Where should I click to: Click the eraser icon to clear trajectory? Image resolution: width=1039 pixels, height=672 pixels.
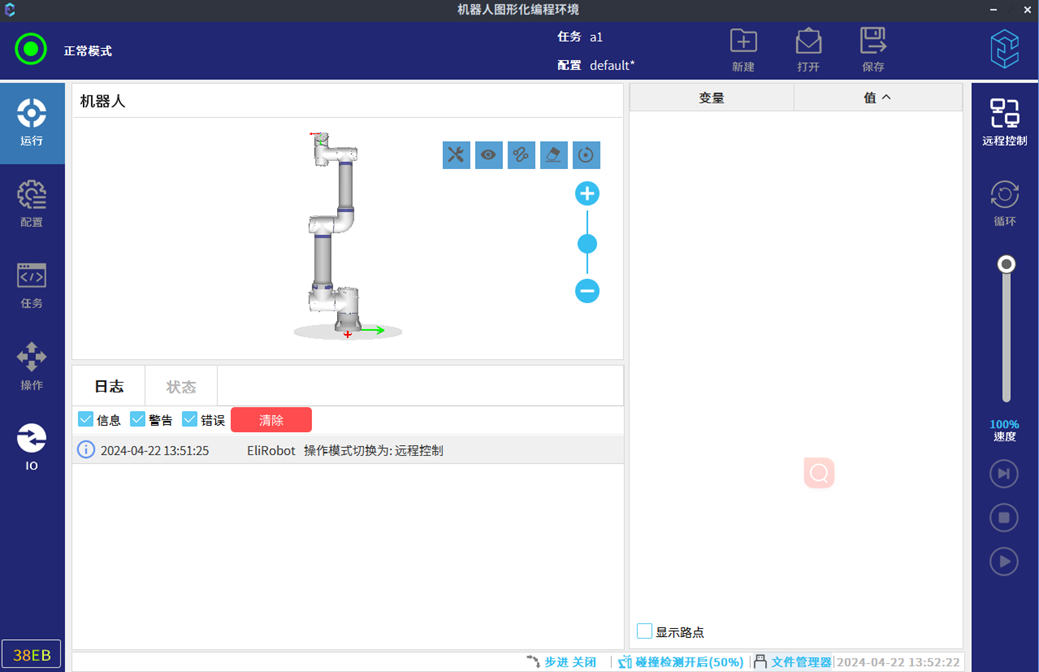(553, 155)
